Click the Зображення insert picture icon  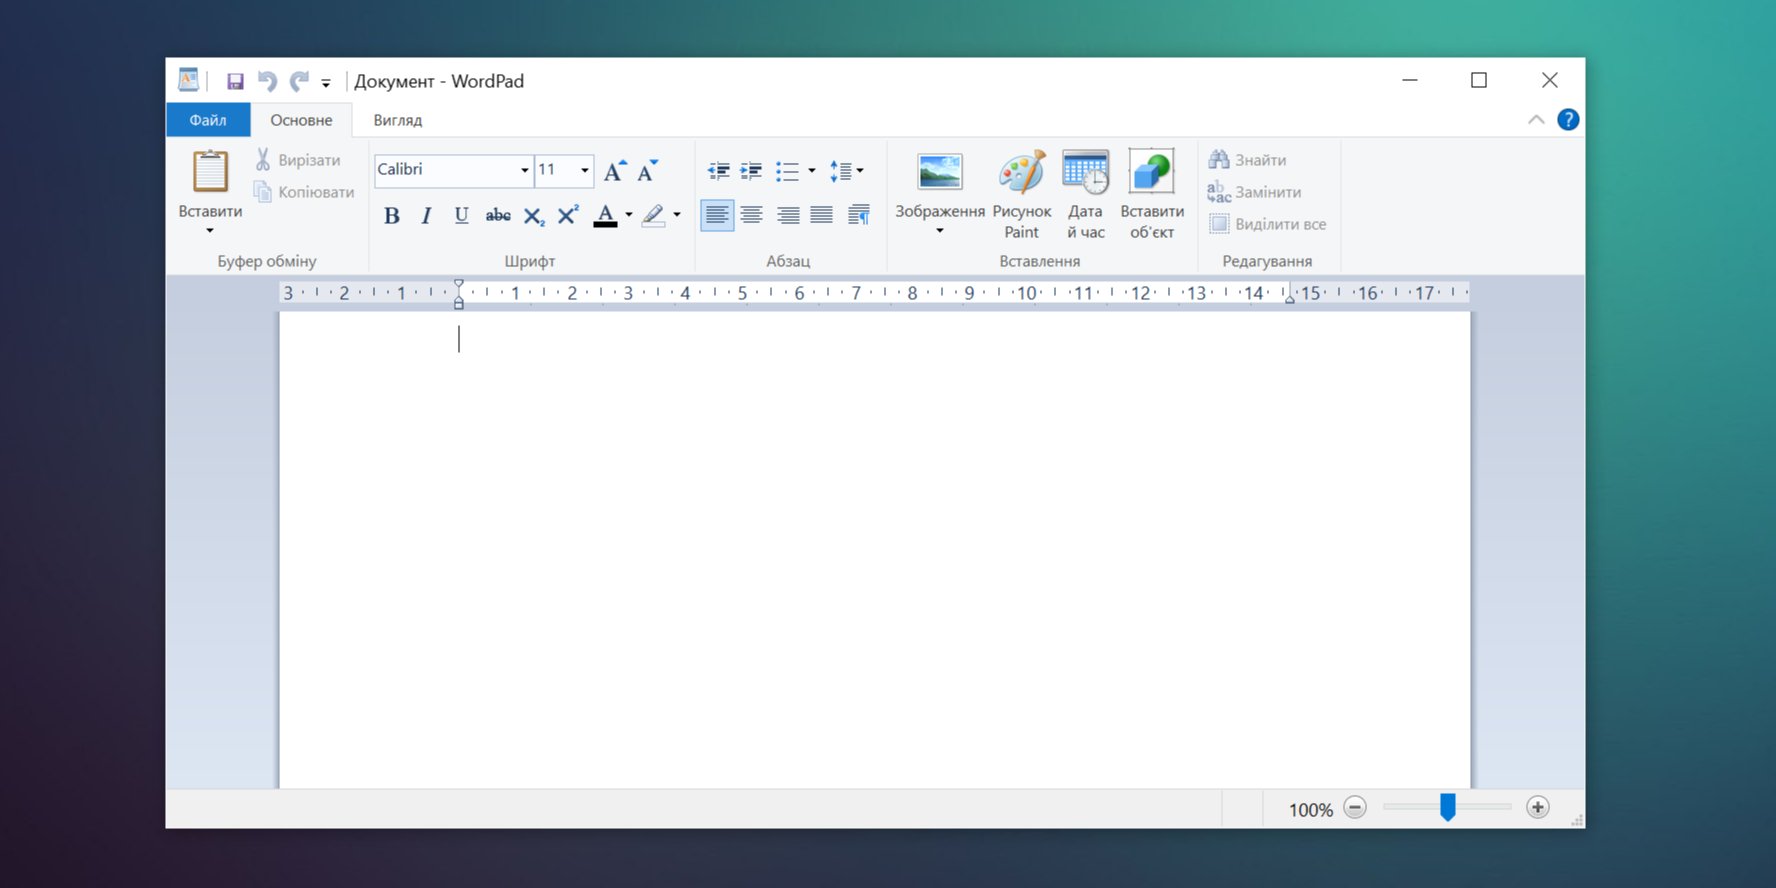point(940,172)
